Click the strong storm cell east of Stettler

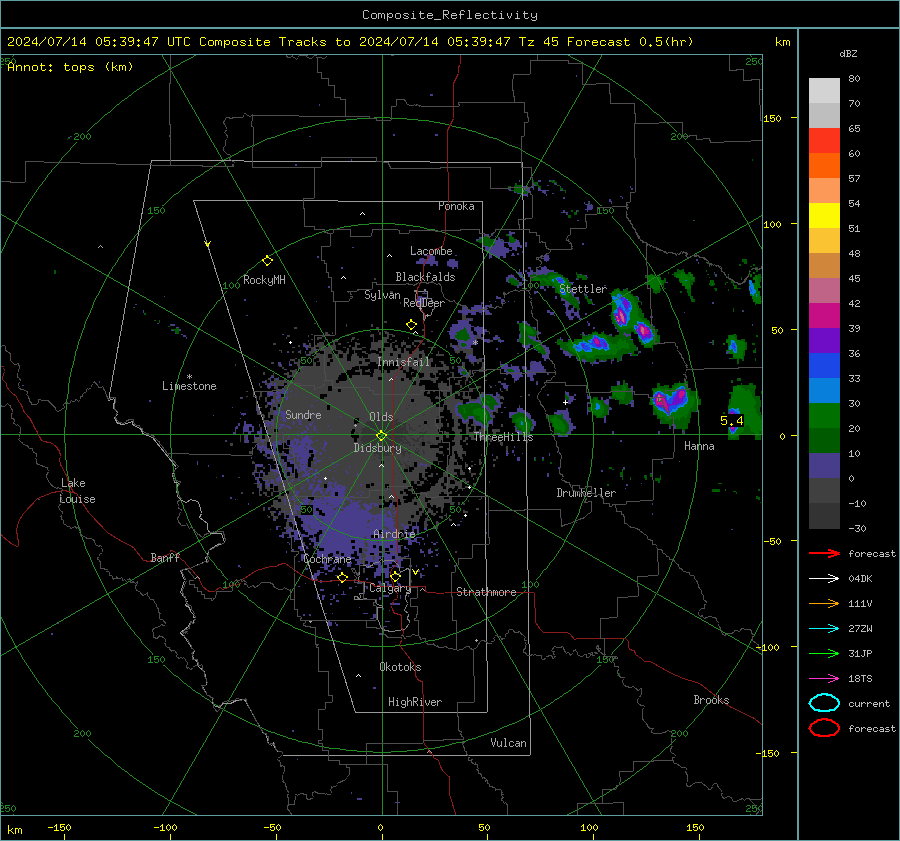tap(622, 313)
